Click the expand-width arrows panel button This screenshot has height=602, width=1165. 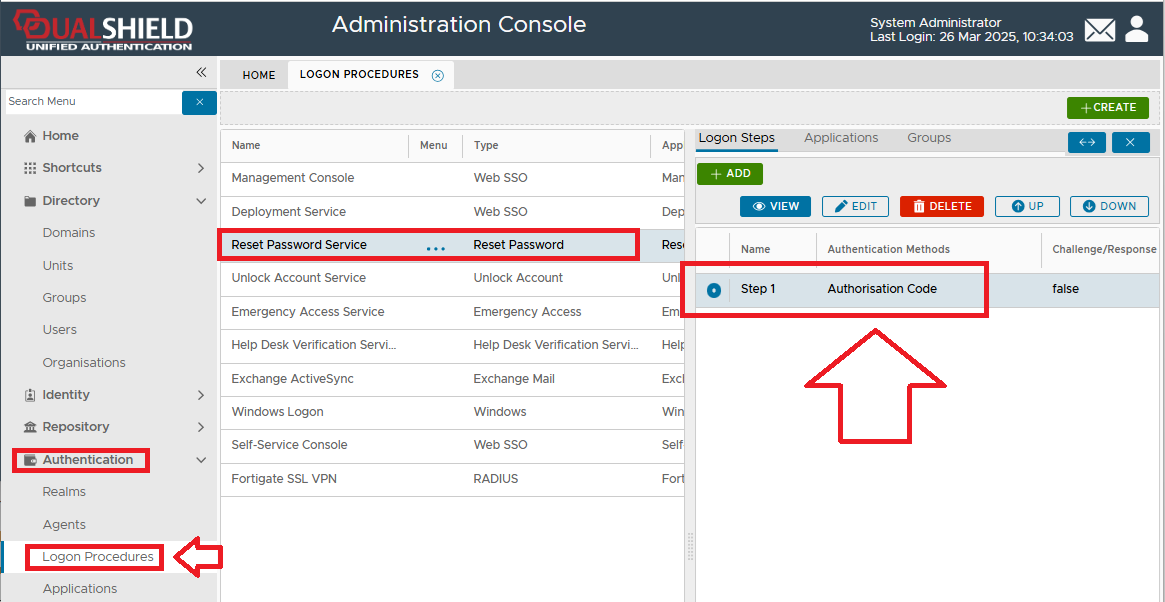click(x=1087, y=143)
